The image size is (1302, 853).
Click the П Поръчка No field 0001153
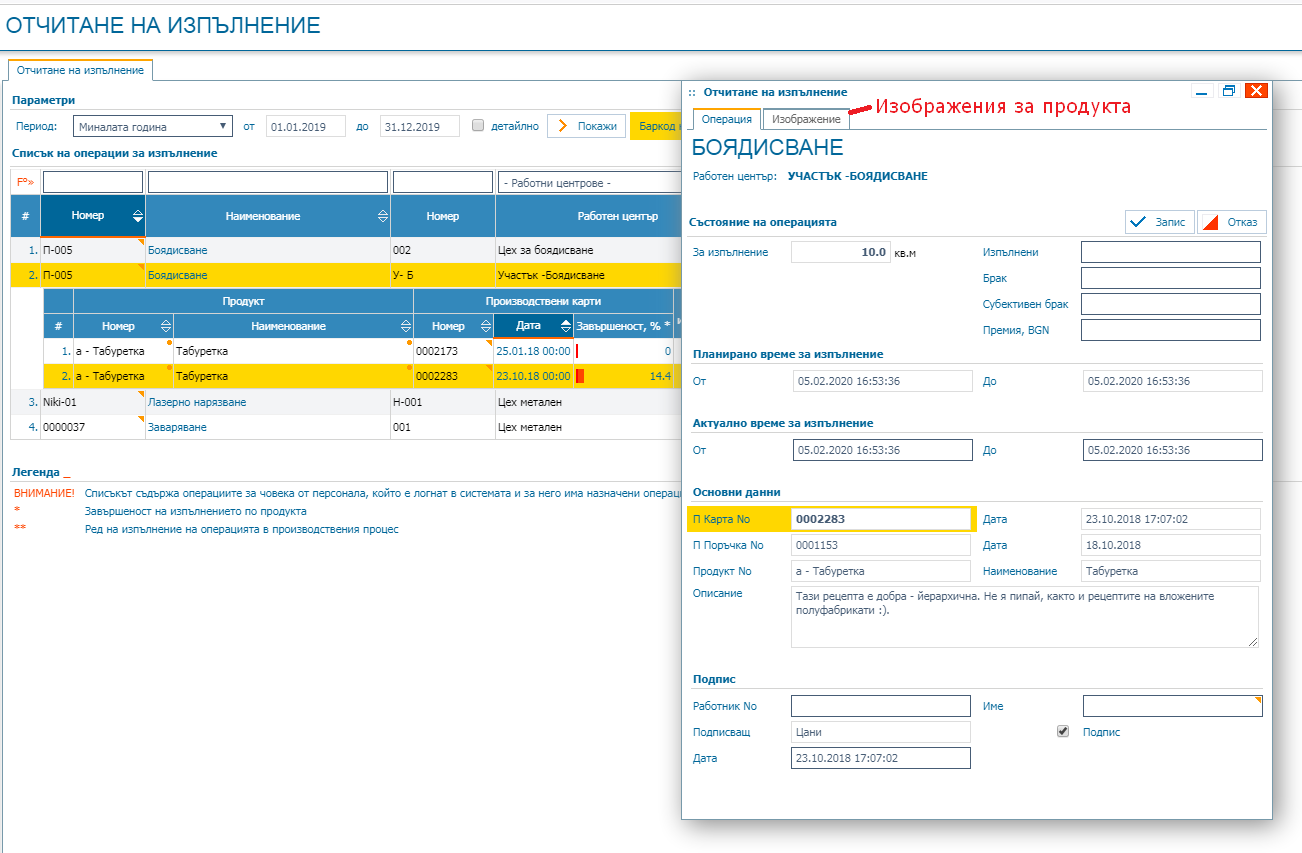click(x=881, y=545)
